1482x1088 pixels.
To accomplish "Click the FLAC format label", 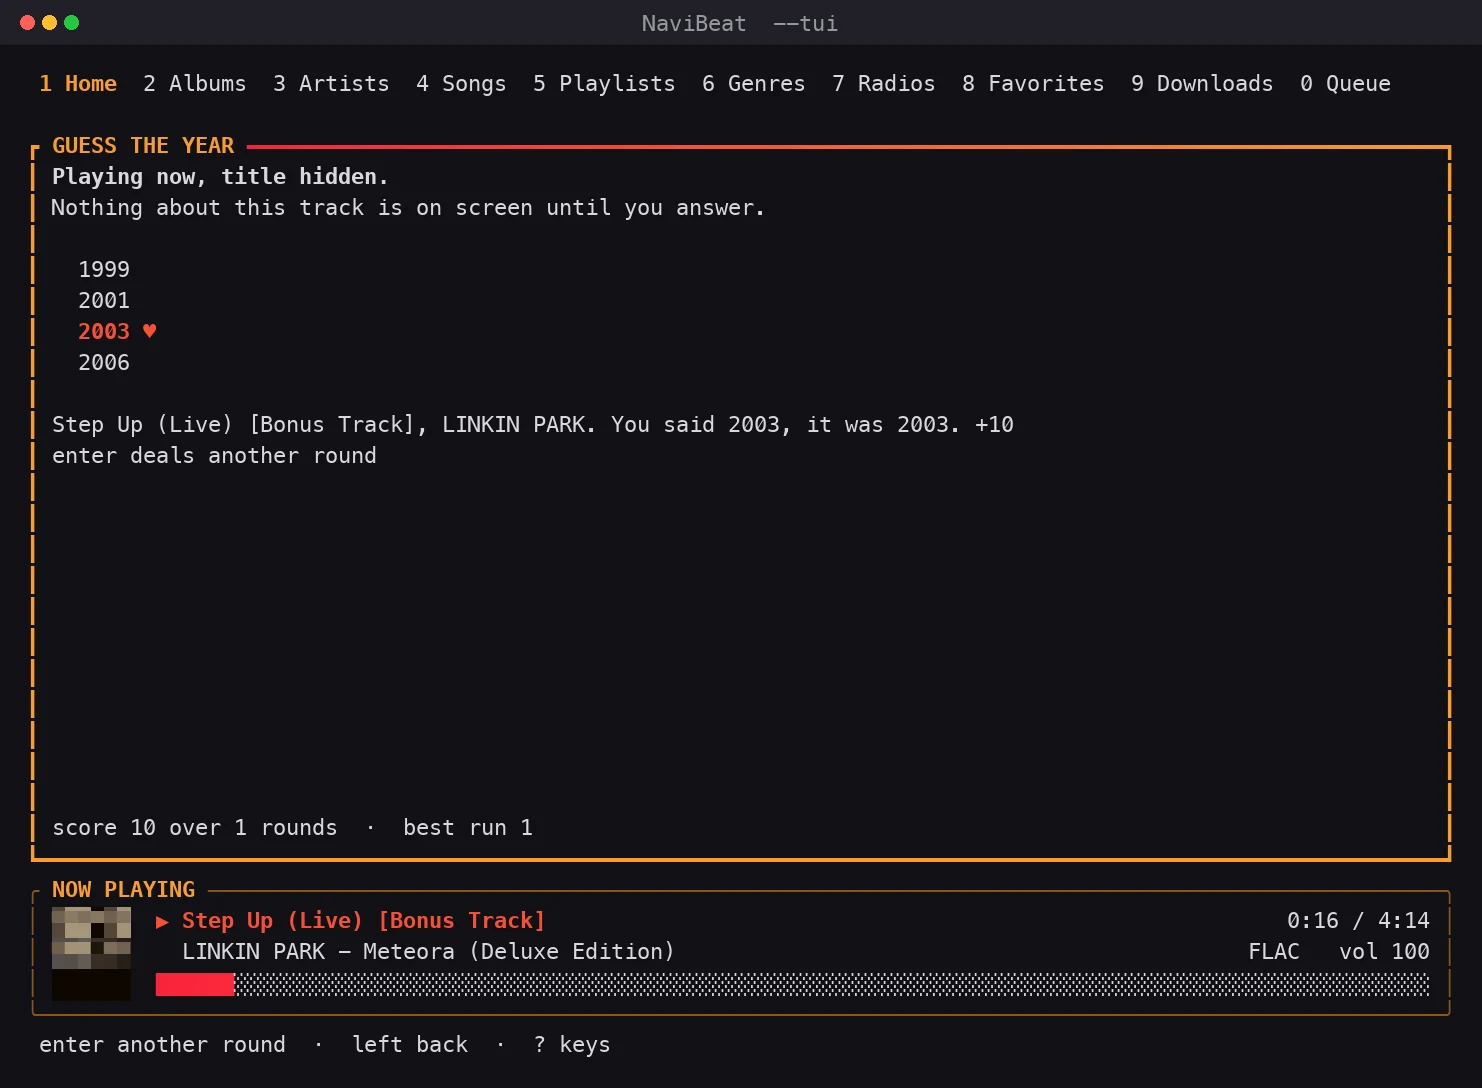I will 1274,952.
